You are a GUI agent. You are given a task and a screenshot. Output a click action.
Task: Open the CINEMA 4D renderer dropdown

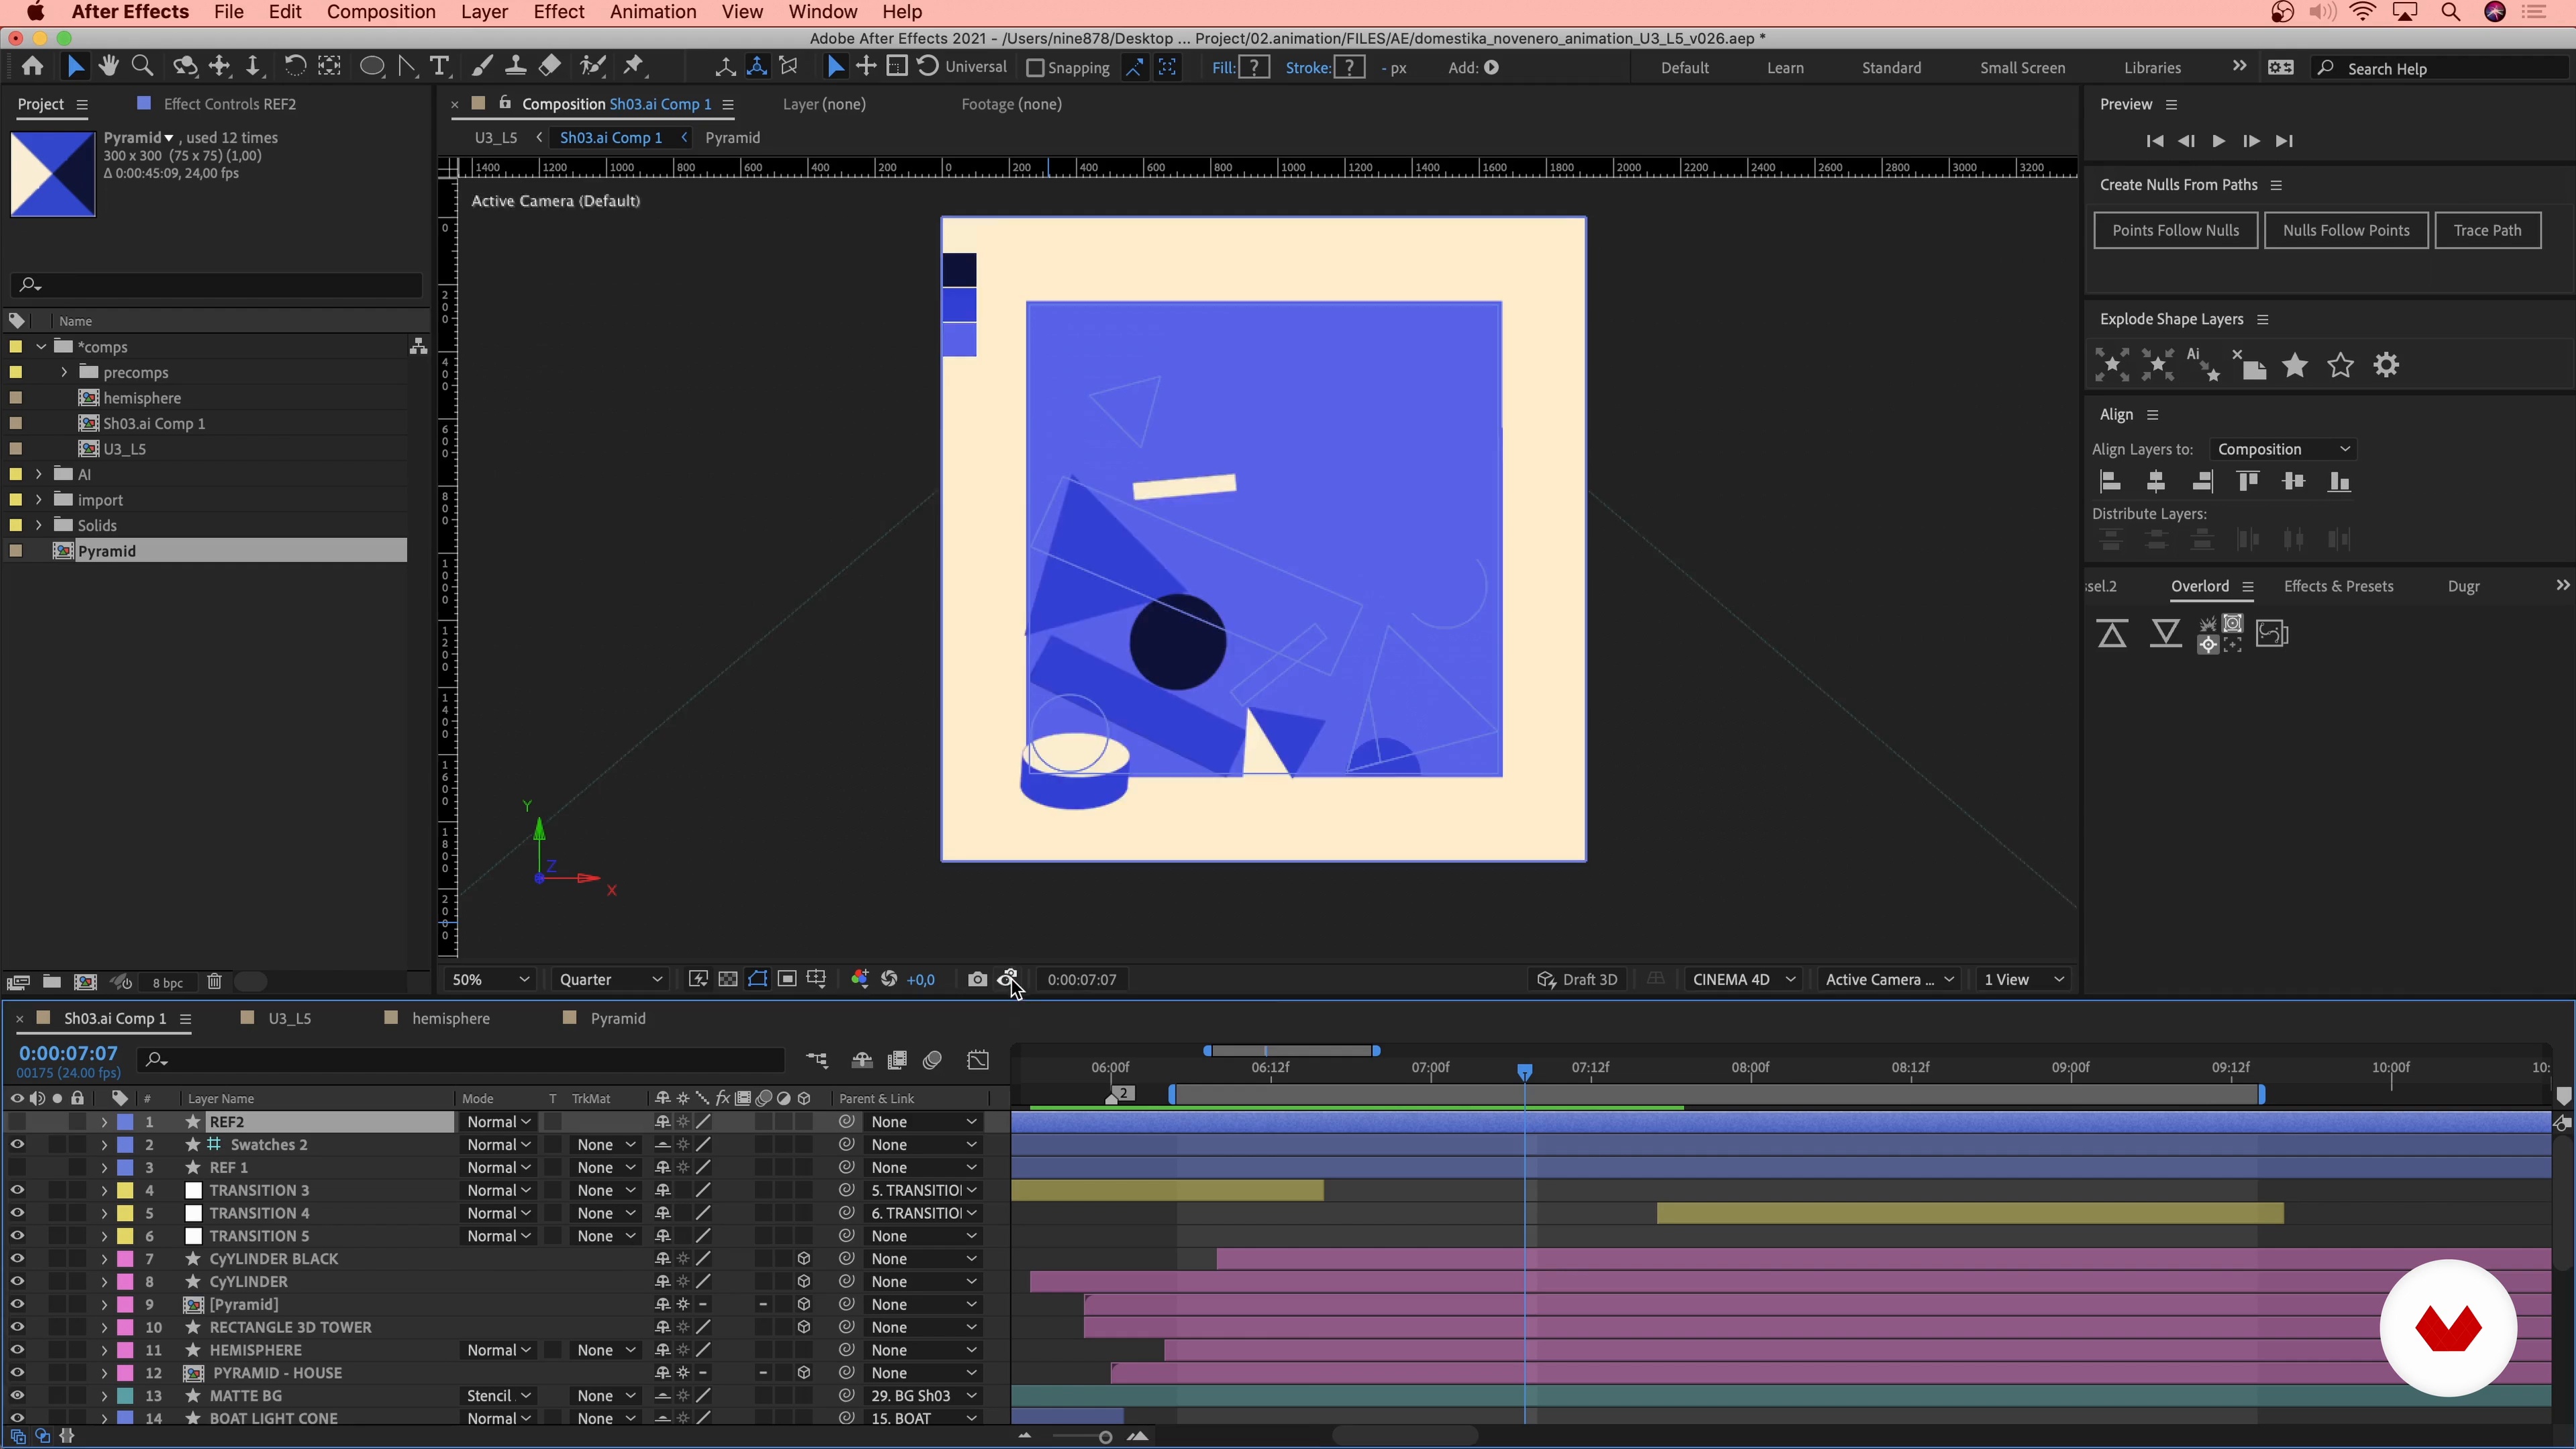click(x=1744, y=980)
